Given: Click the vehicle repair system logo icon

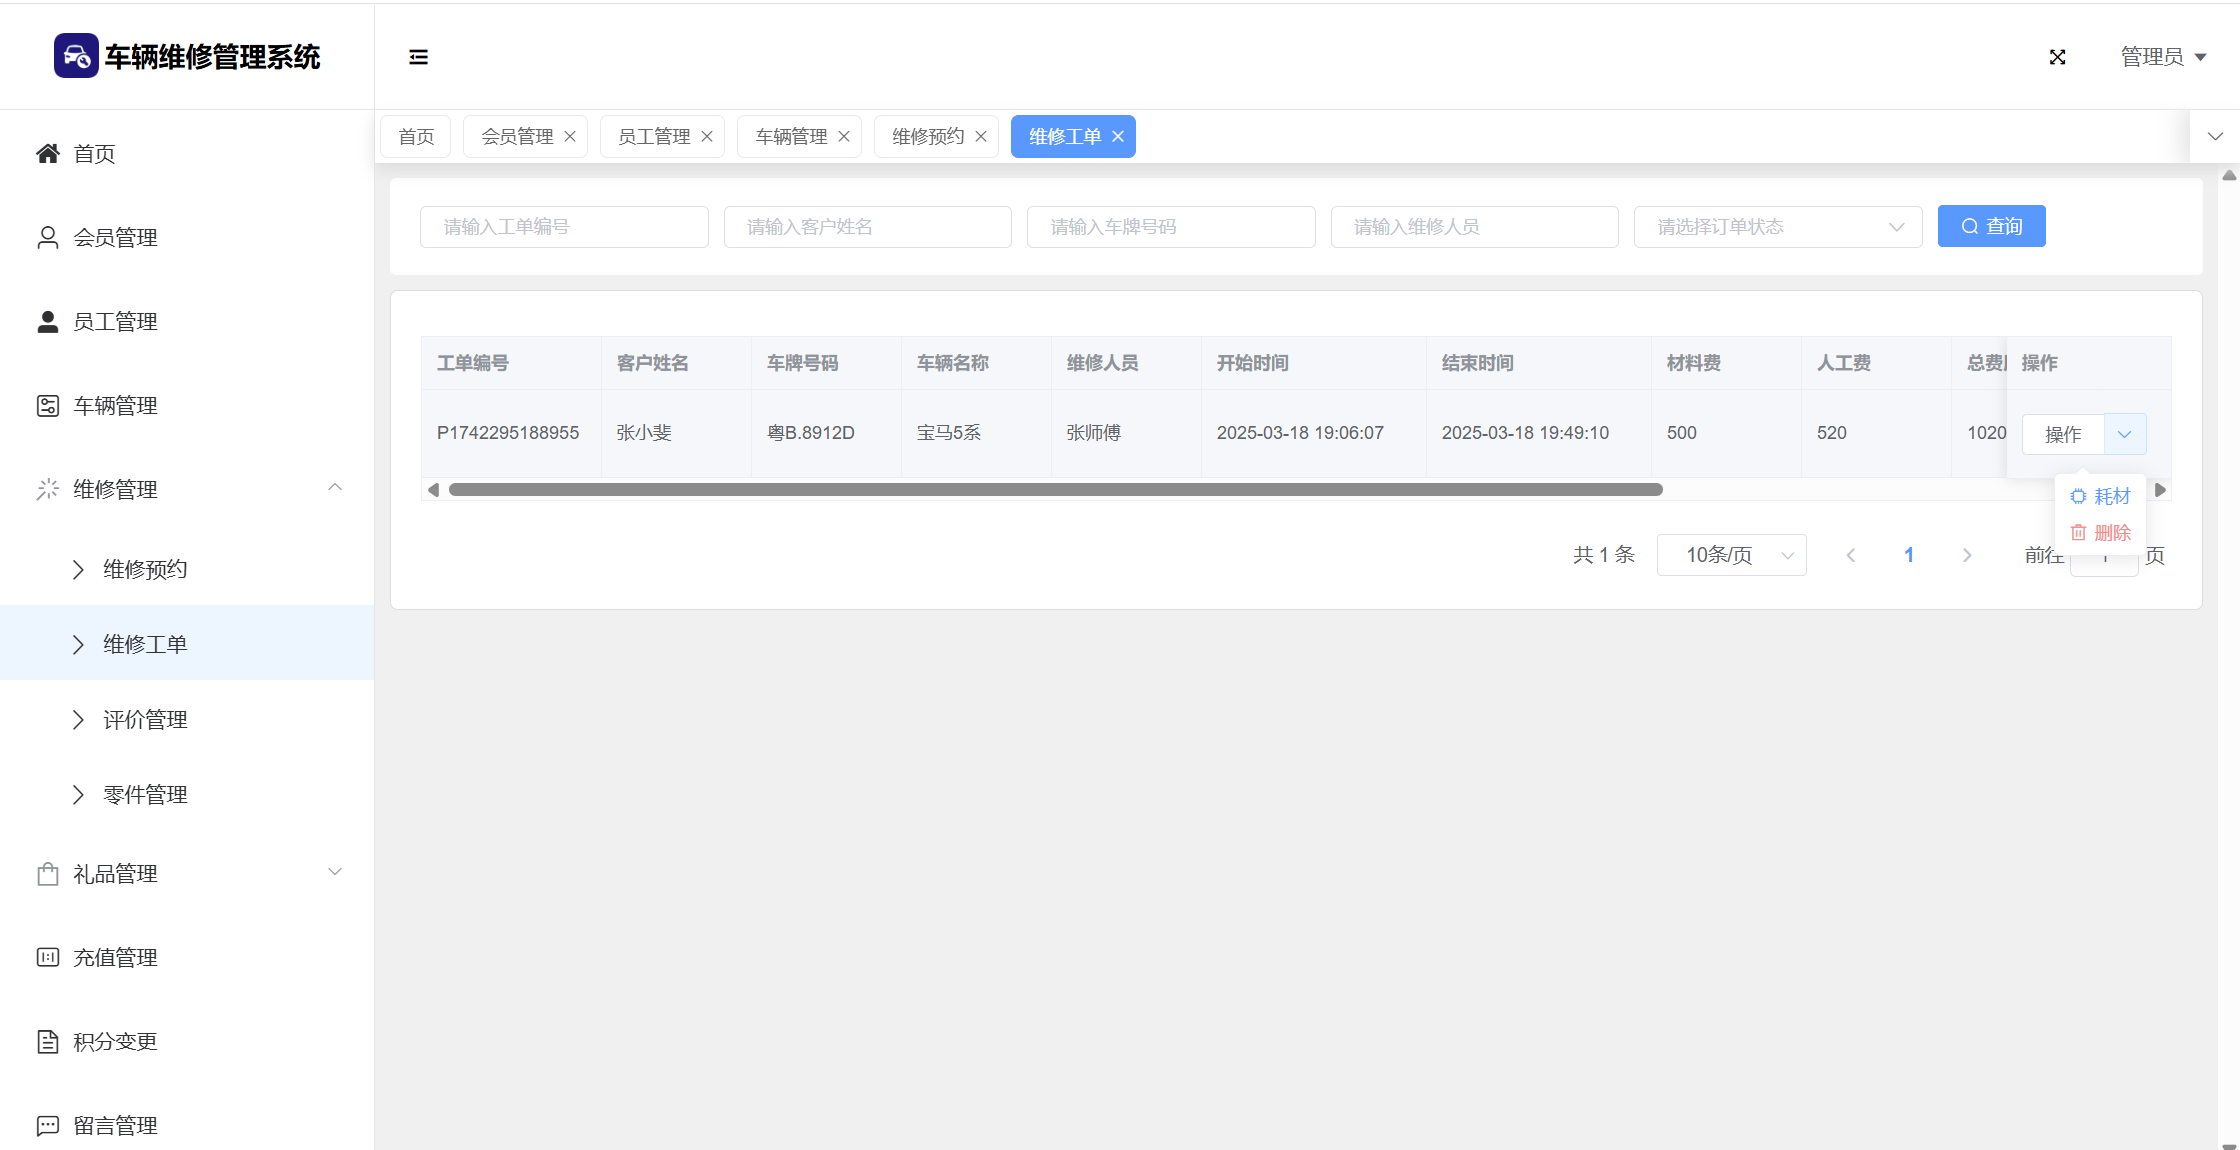Looking at the screenshot, I should pos(76,56).
